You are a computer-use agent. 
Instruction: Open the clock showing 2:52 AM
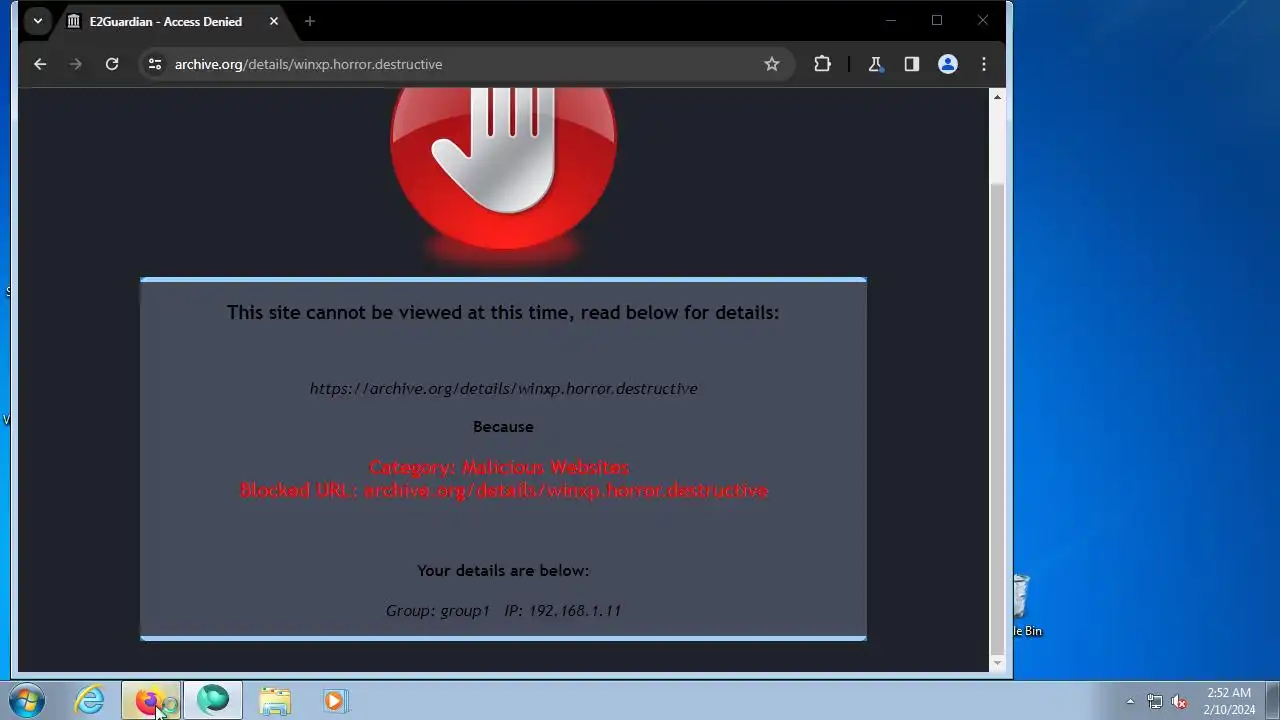click(x=1229, y=701)
